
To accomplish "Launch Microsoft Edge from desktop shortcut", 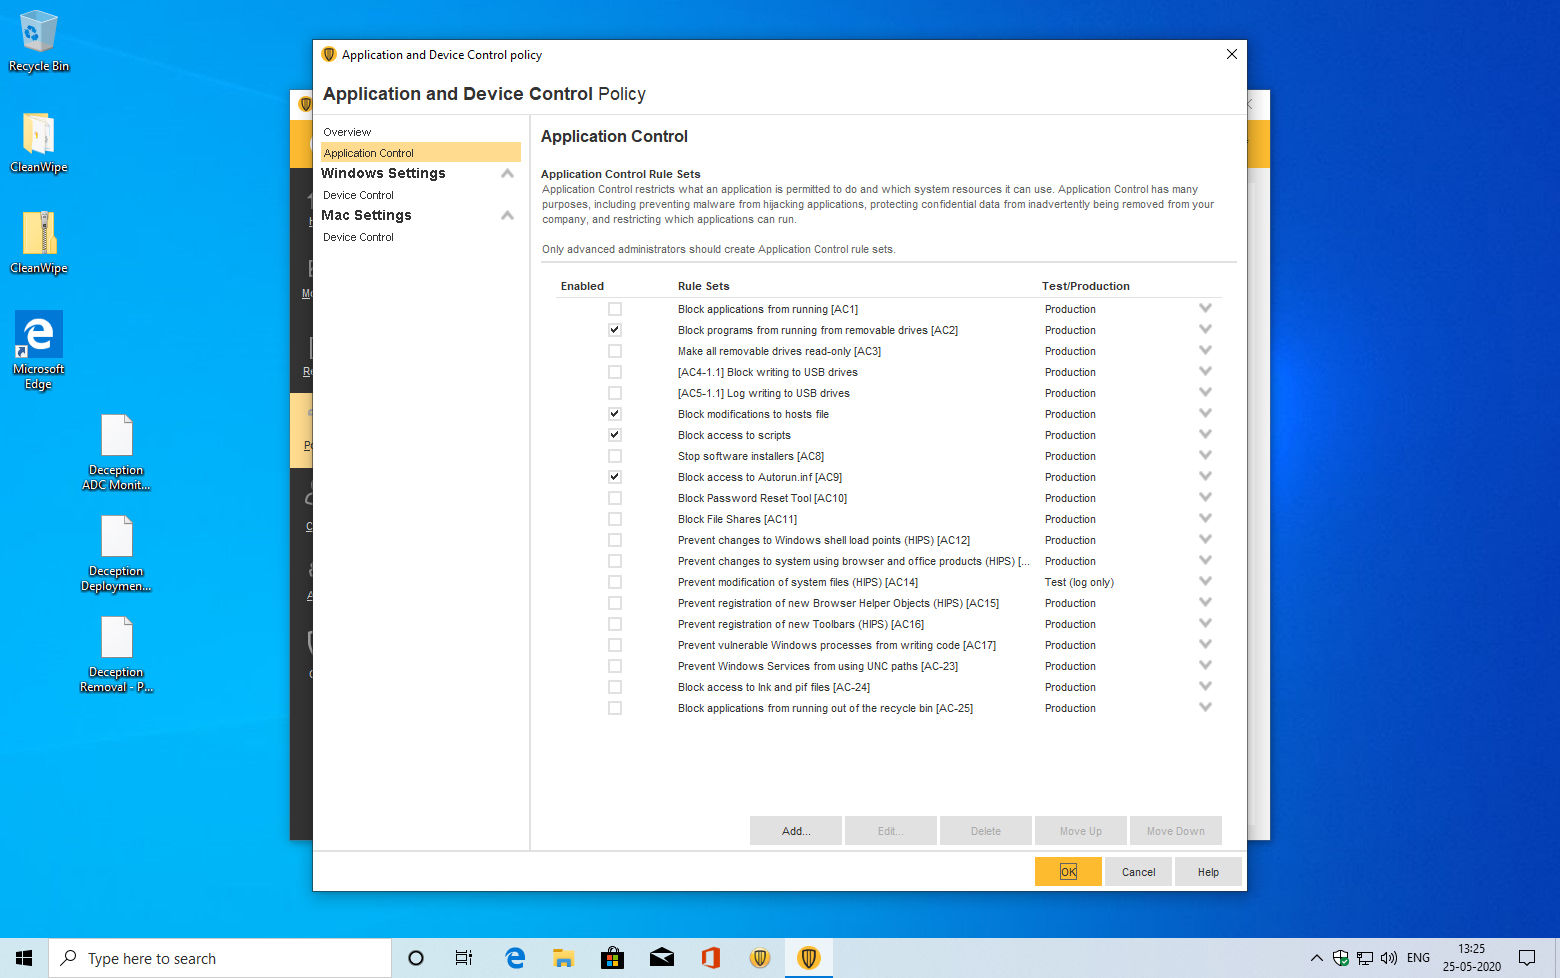I will point(39,350).
